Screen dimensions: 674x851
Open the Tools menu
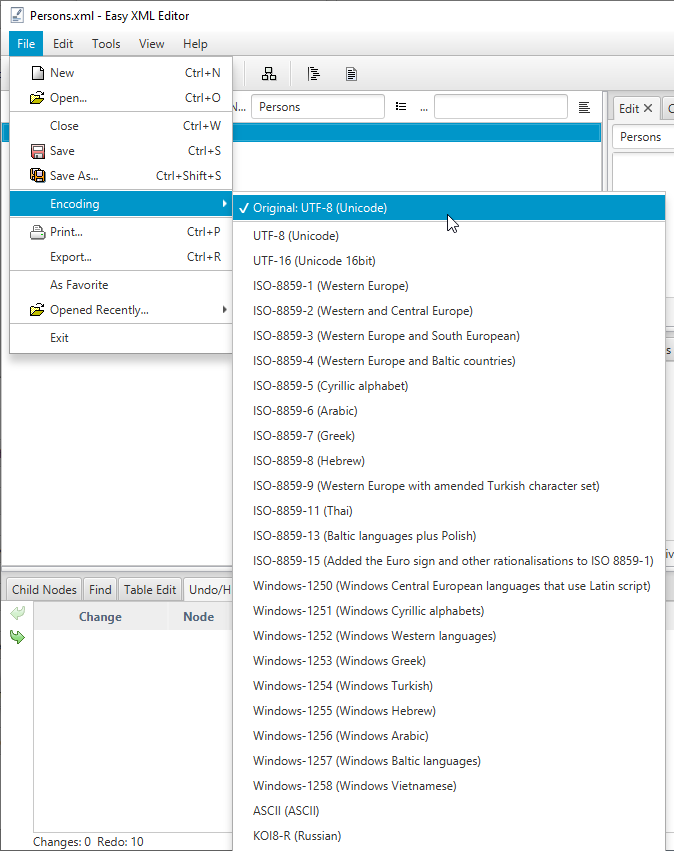pyautogui.click(x=106, y=43)
